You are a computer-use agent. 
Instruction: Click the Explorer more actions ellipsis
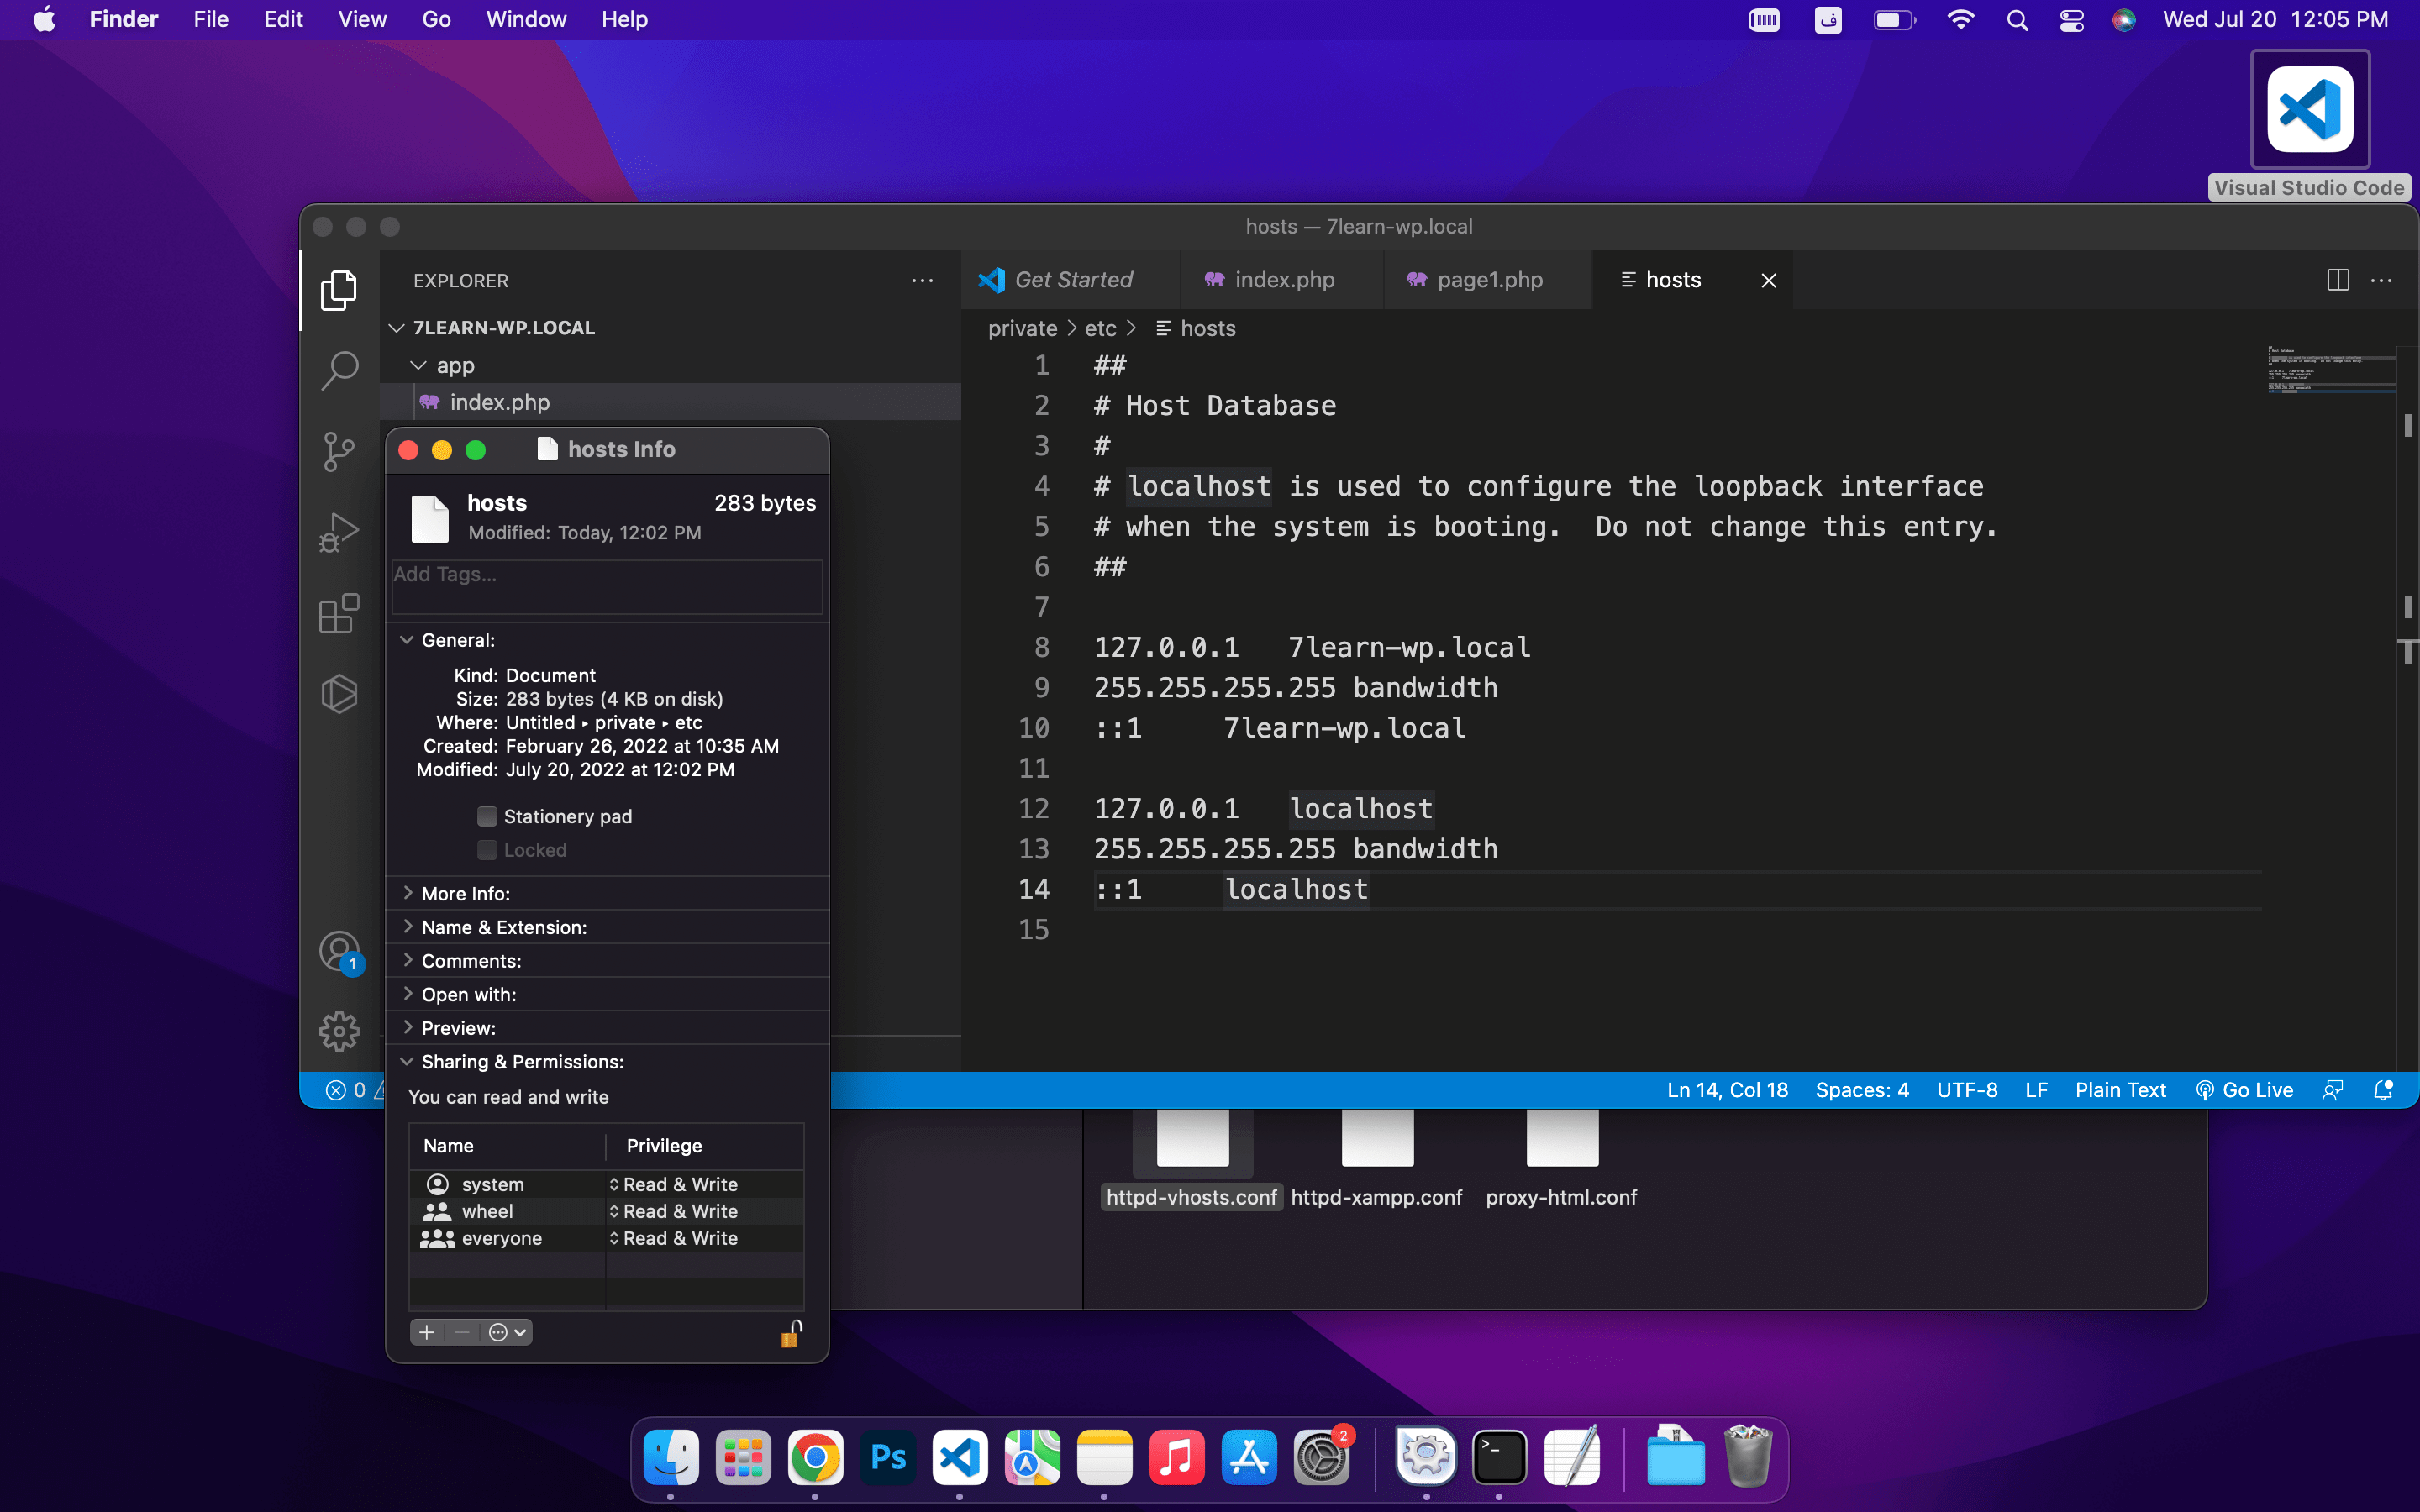922,281
